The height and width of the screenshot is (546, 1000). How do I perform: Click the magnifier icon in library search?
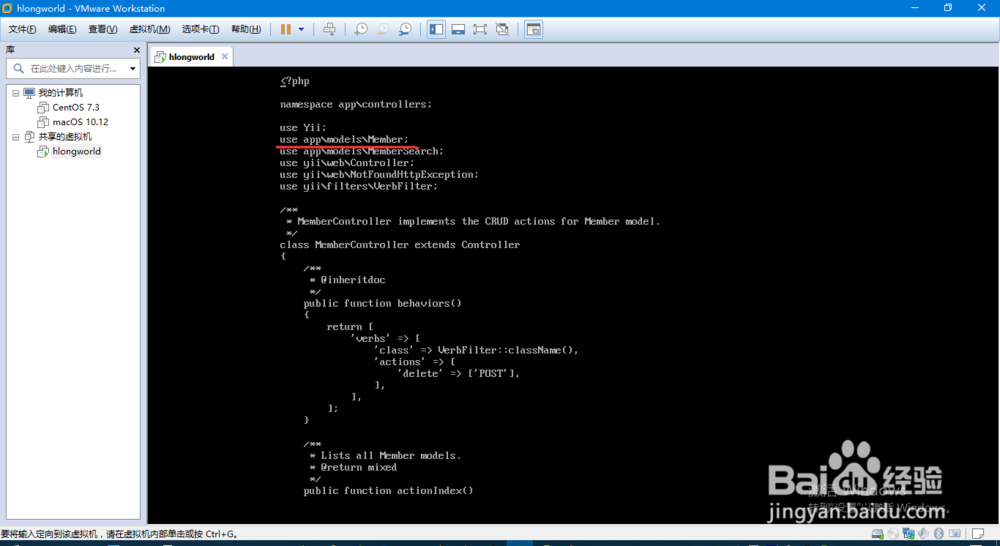[x=18, y=68]
